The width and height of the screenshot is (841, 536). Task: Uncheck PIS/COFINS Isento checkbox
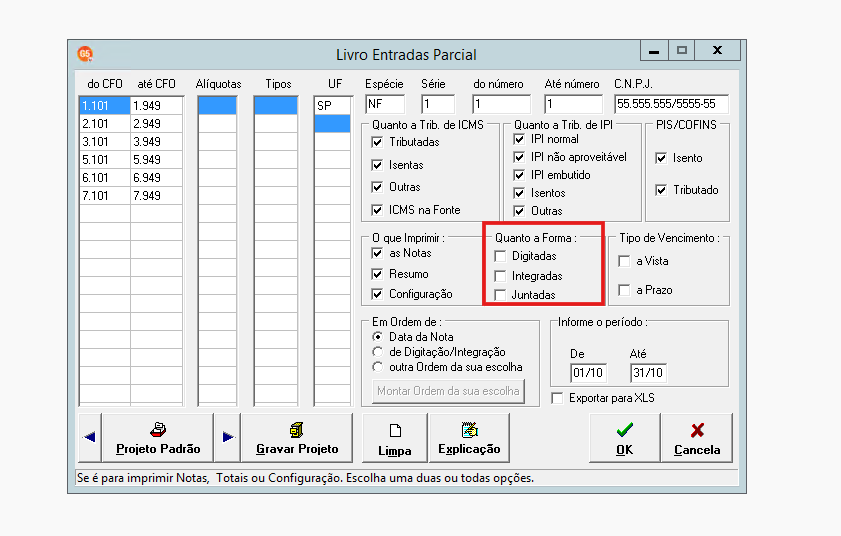[661, 158]
